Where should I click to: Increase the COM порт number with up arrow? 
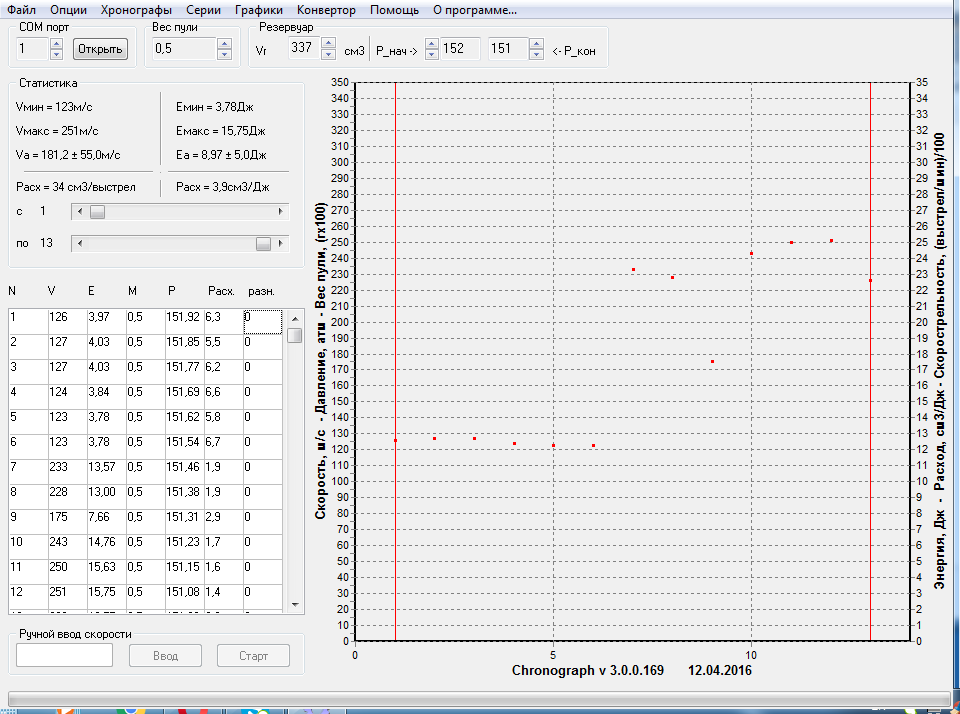56,43
